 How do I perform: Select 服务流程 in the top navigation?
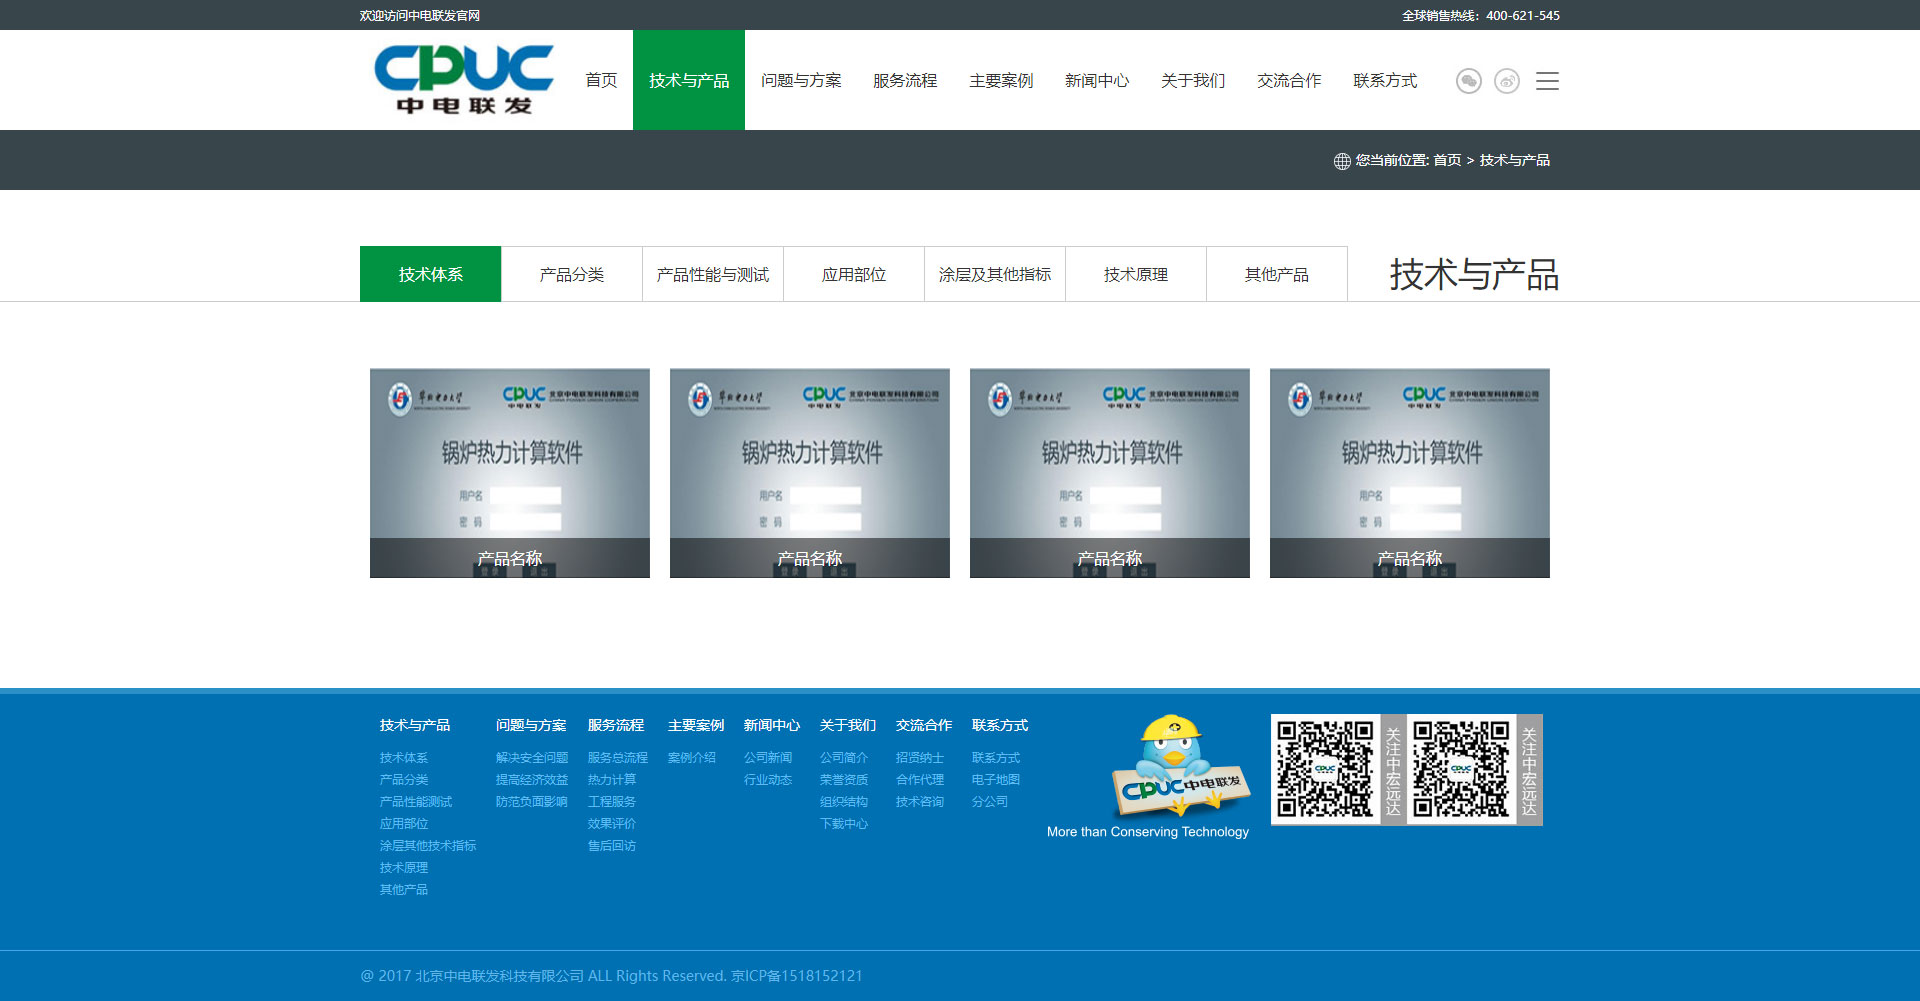tap(904, 80)
